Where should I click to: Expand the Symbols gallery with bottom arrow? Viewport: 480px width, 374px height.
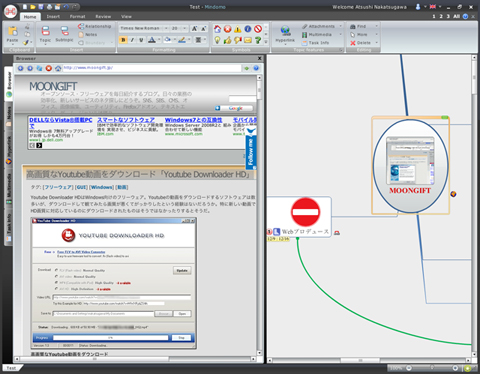click(266, 42)
